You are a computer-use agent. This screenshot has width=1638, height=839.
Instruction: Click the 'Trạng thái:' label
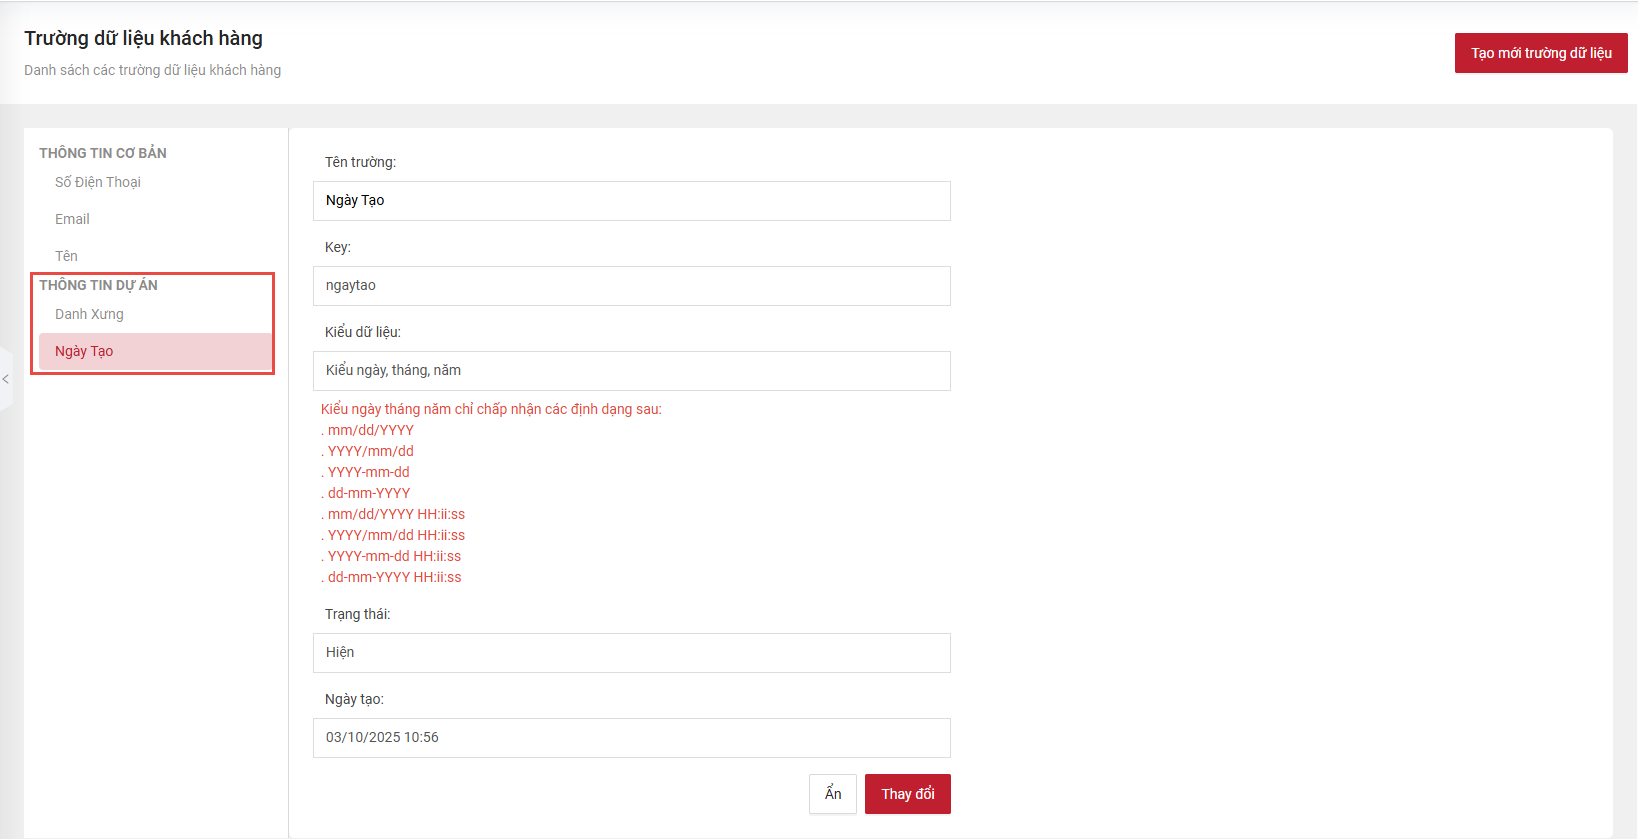tap(357, 614)
